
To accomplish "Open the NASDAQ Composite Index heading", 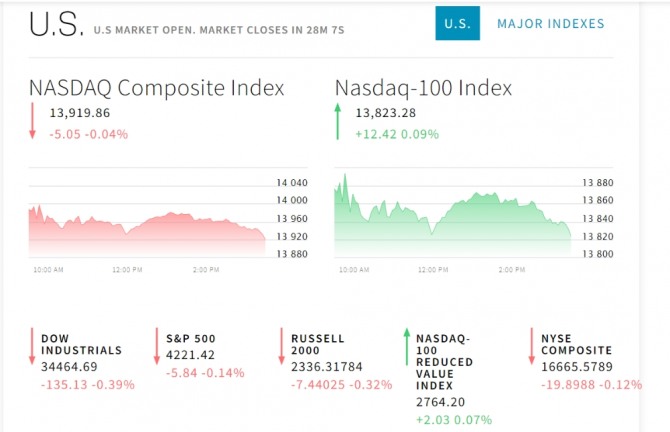I will point(156,88).
